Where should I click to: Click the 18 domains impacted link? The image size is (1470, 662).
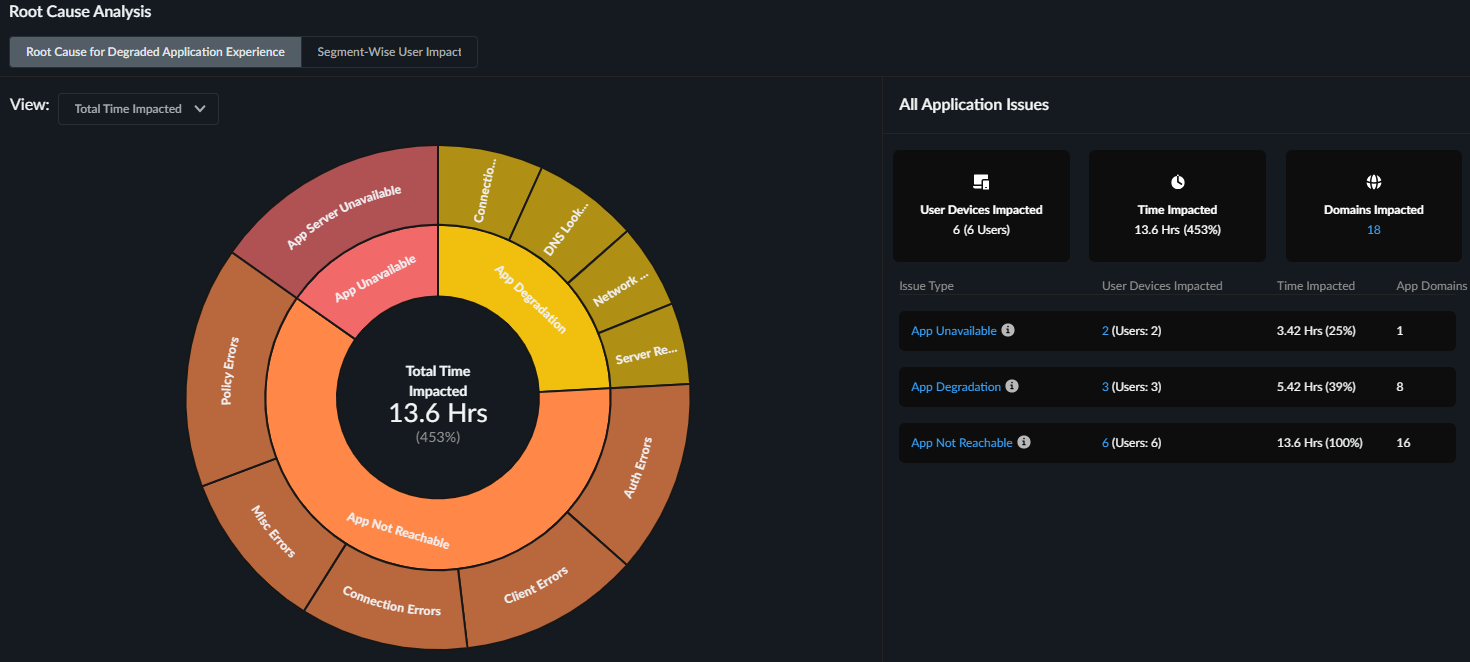pyautogui.click(x=1373, y=230)
